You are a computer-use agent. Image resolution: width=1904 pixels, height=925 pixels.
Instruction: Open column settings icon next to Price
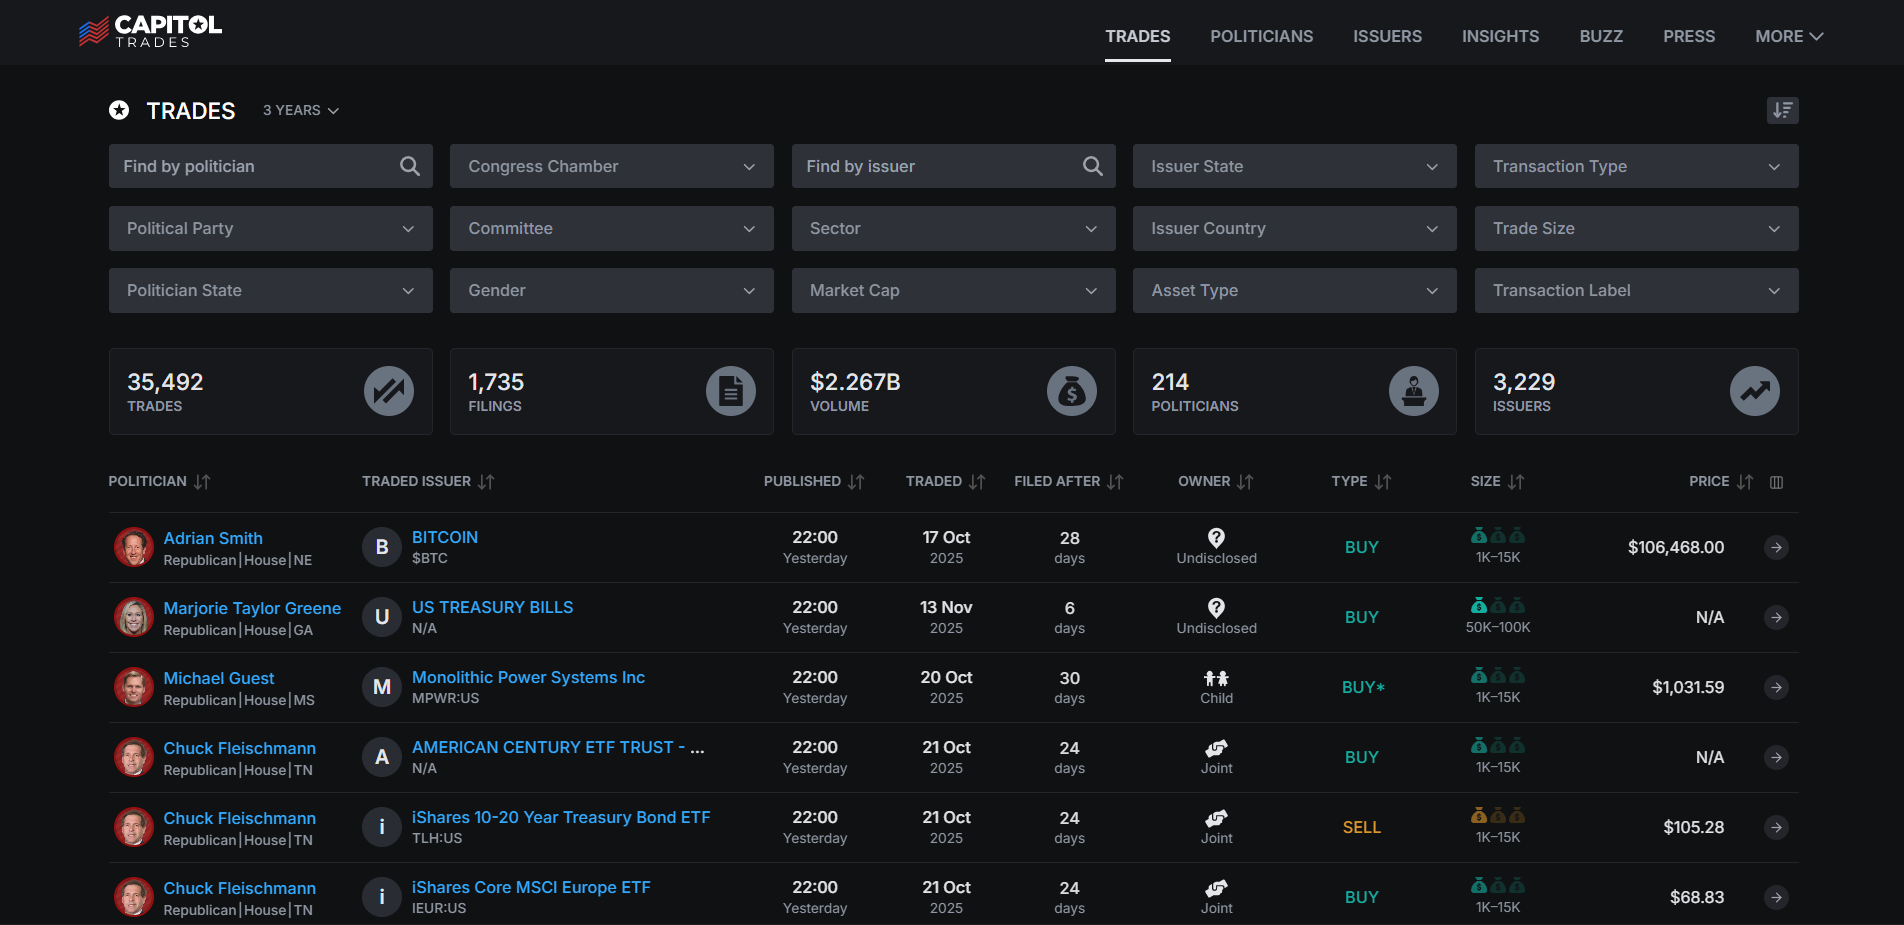point(1776,482)
